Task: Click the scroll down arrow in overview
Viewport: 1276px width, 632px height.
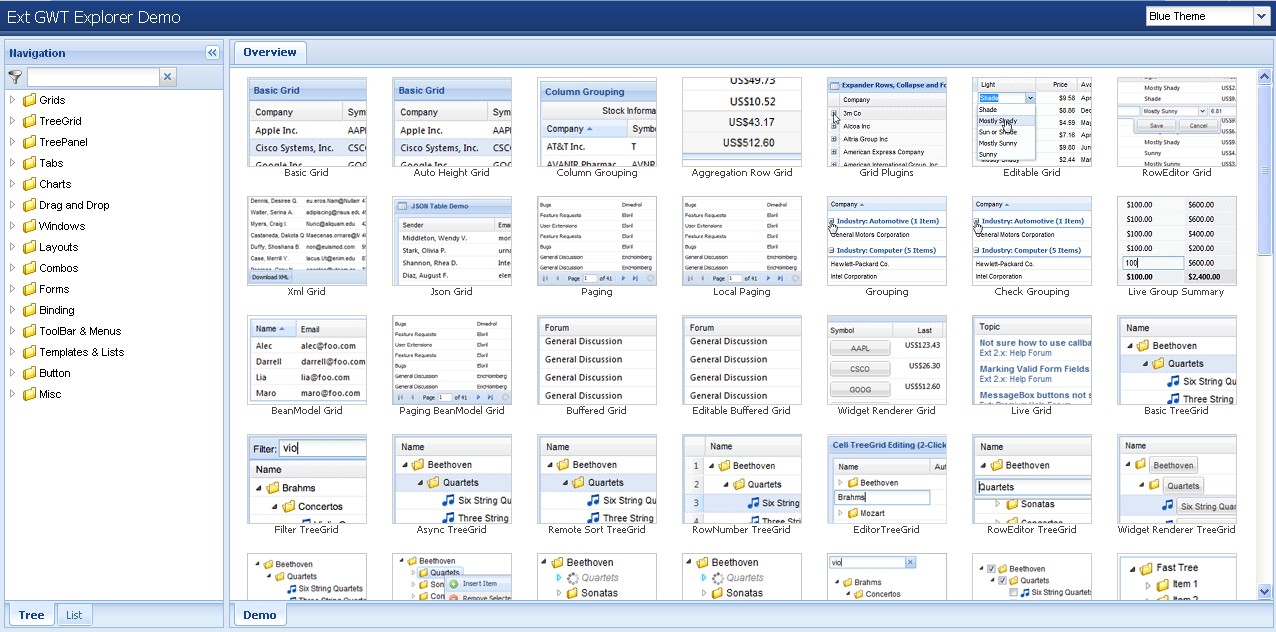Action: [1265, 592]
